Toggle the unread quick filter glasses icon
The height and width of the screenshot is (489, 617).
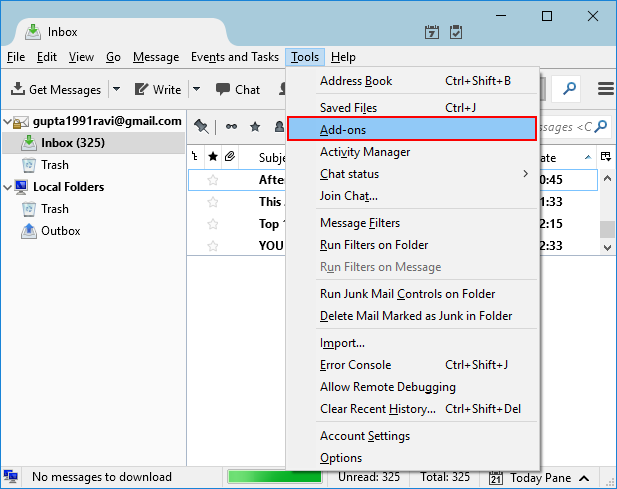(x=231, y=126)
